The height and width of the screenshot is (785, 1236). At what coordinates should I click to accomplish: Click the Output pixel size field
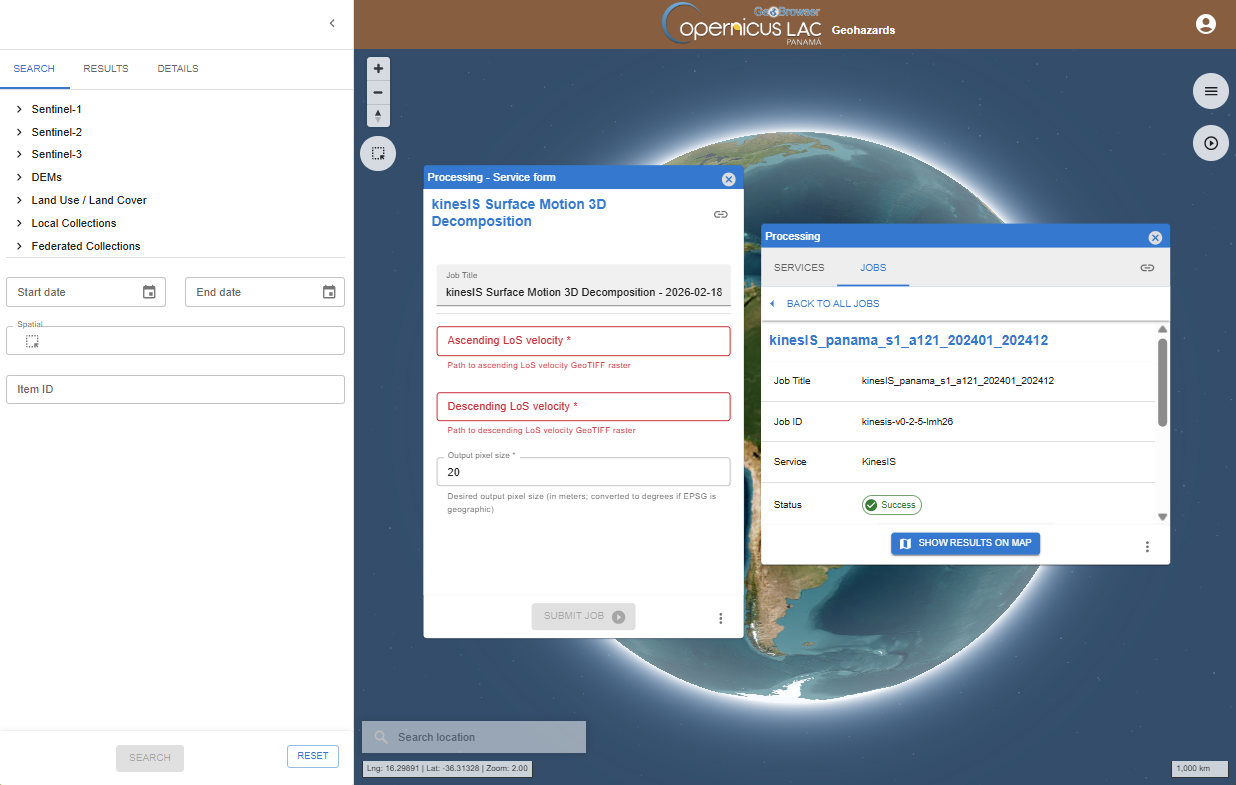583,472
